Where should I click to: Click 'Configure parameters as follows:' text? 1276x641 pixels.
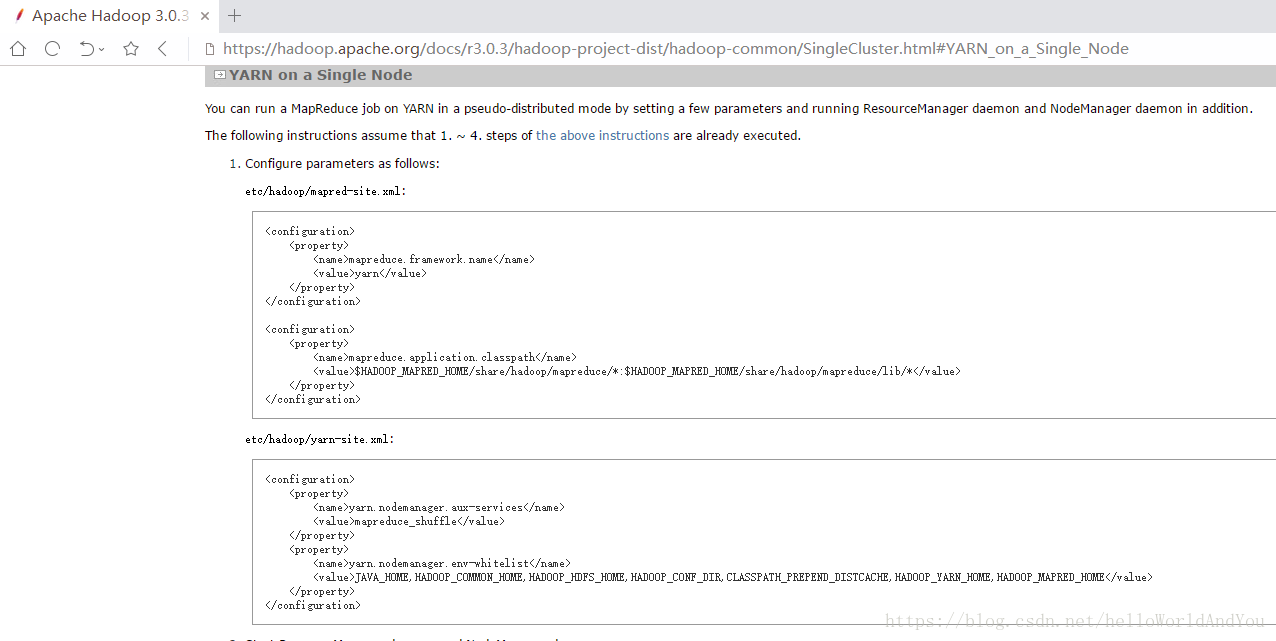point(342,163)
